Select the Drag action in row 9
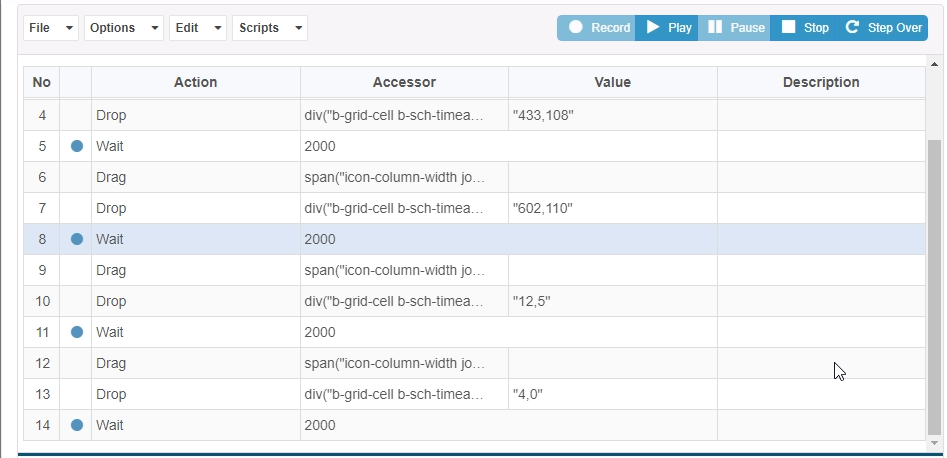947x458 pixels. pyautogui.click(x=195, y=270)
